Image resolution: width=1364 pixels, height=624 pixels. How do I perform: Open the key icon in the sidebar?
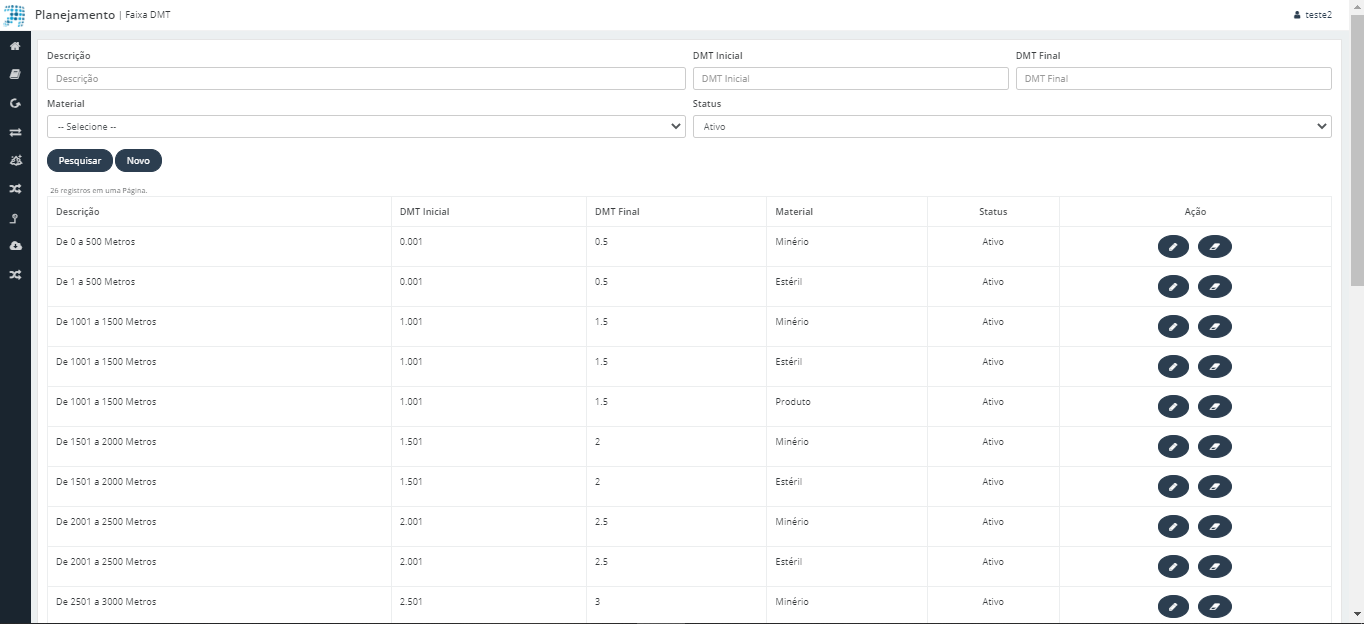coord(15,218)
